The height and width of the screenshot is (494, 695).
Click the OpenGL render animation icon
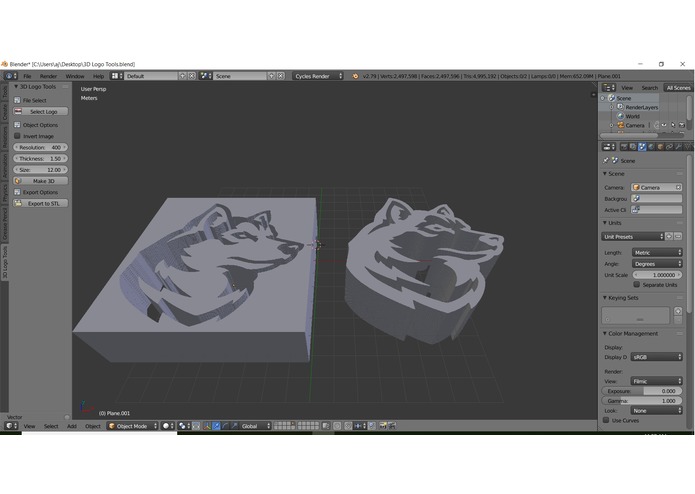392,426
